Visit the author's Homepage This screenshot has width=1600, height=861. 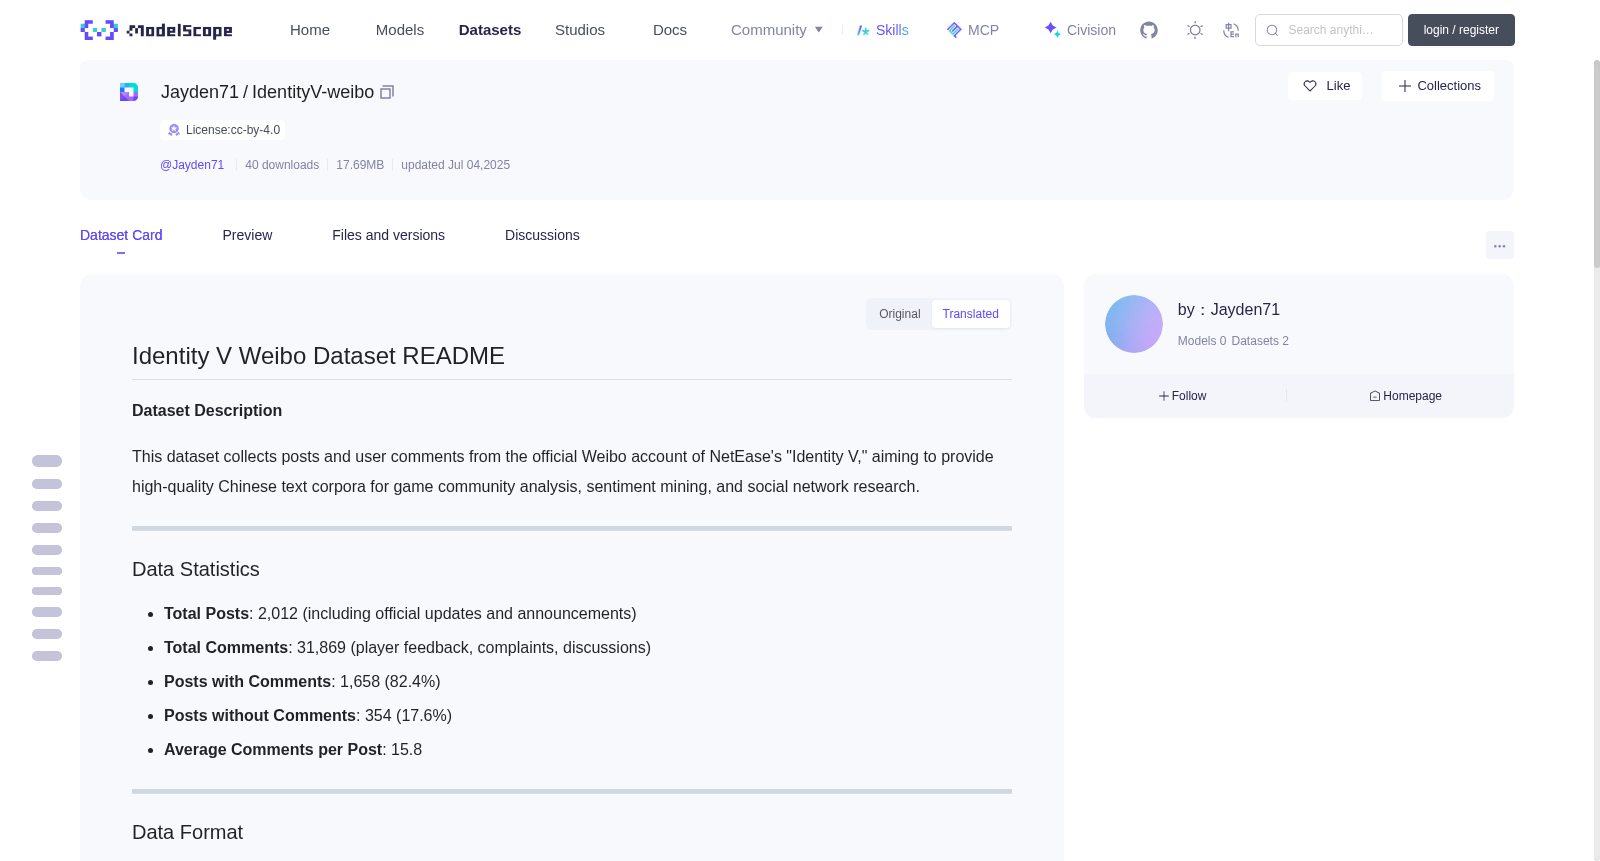click(1406, 396)
